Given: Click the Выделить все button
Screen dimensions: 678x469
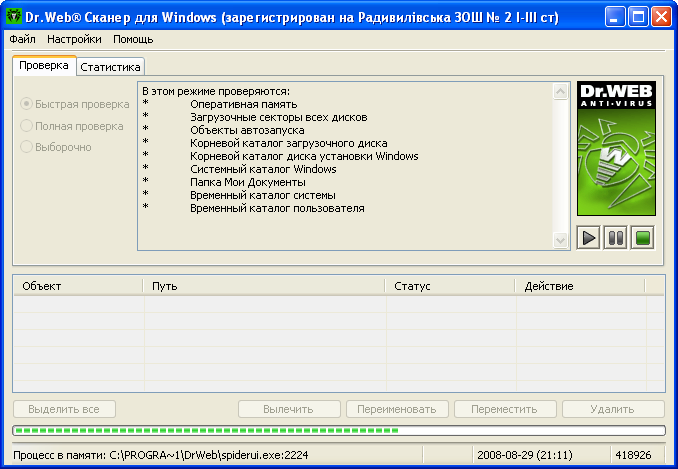Looking at the screenshot, I should [64, 409].
